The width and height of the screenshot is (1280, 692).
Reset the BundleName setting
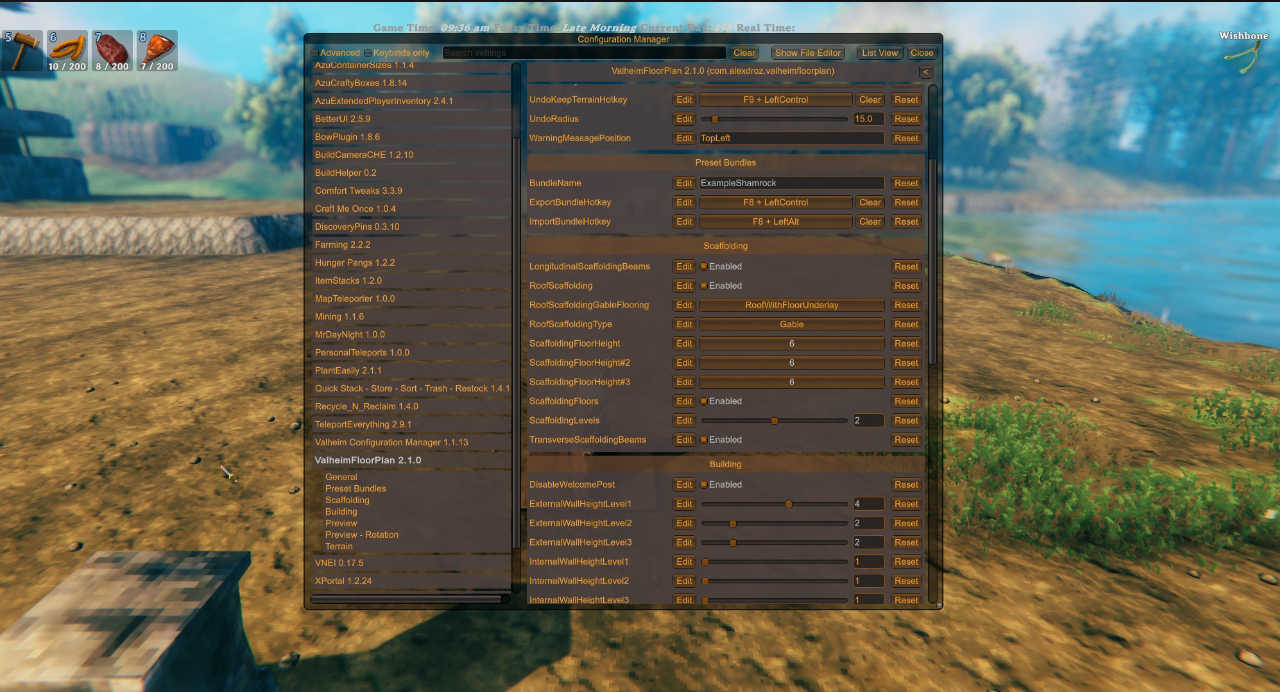906,184
